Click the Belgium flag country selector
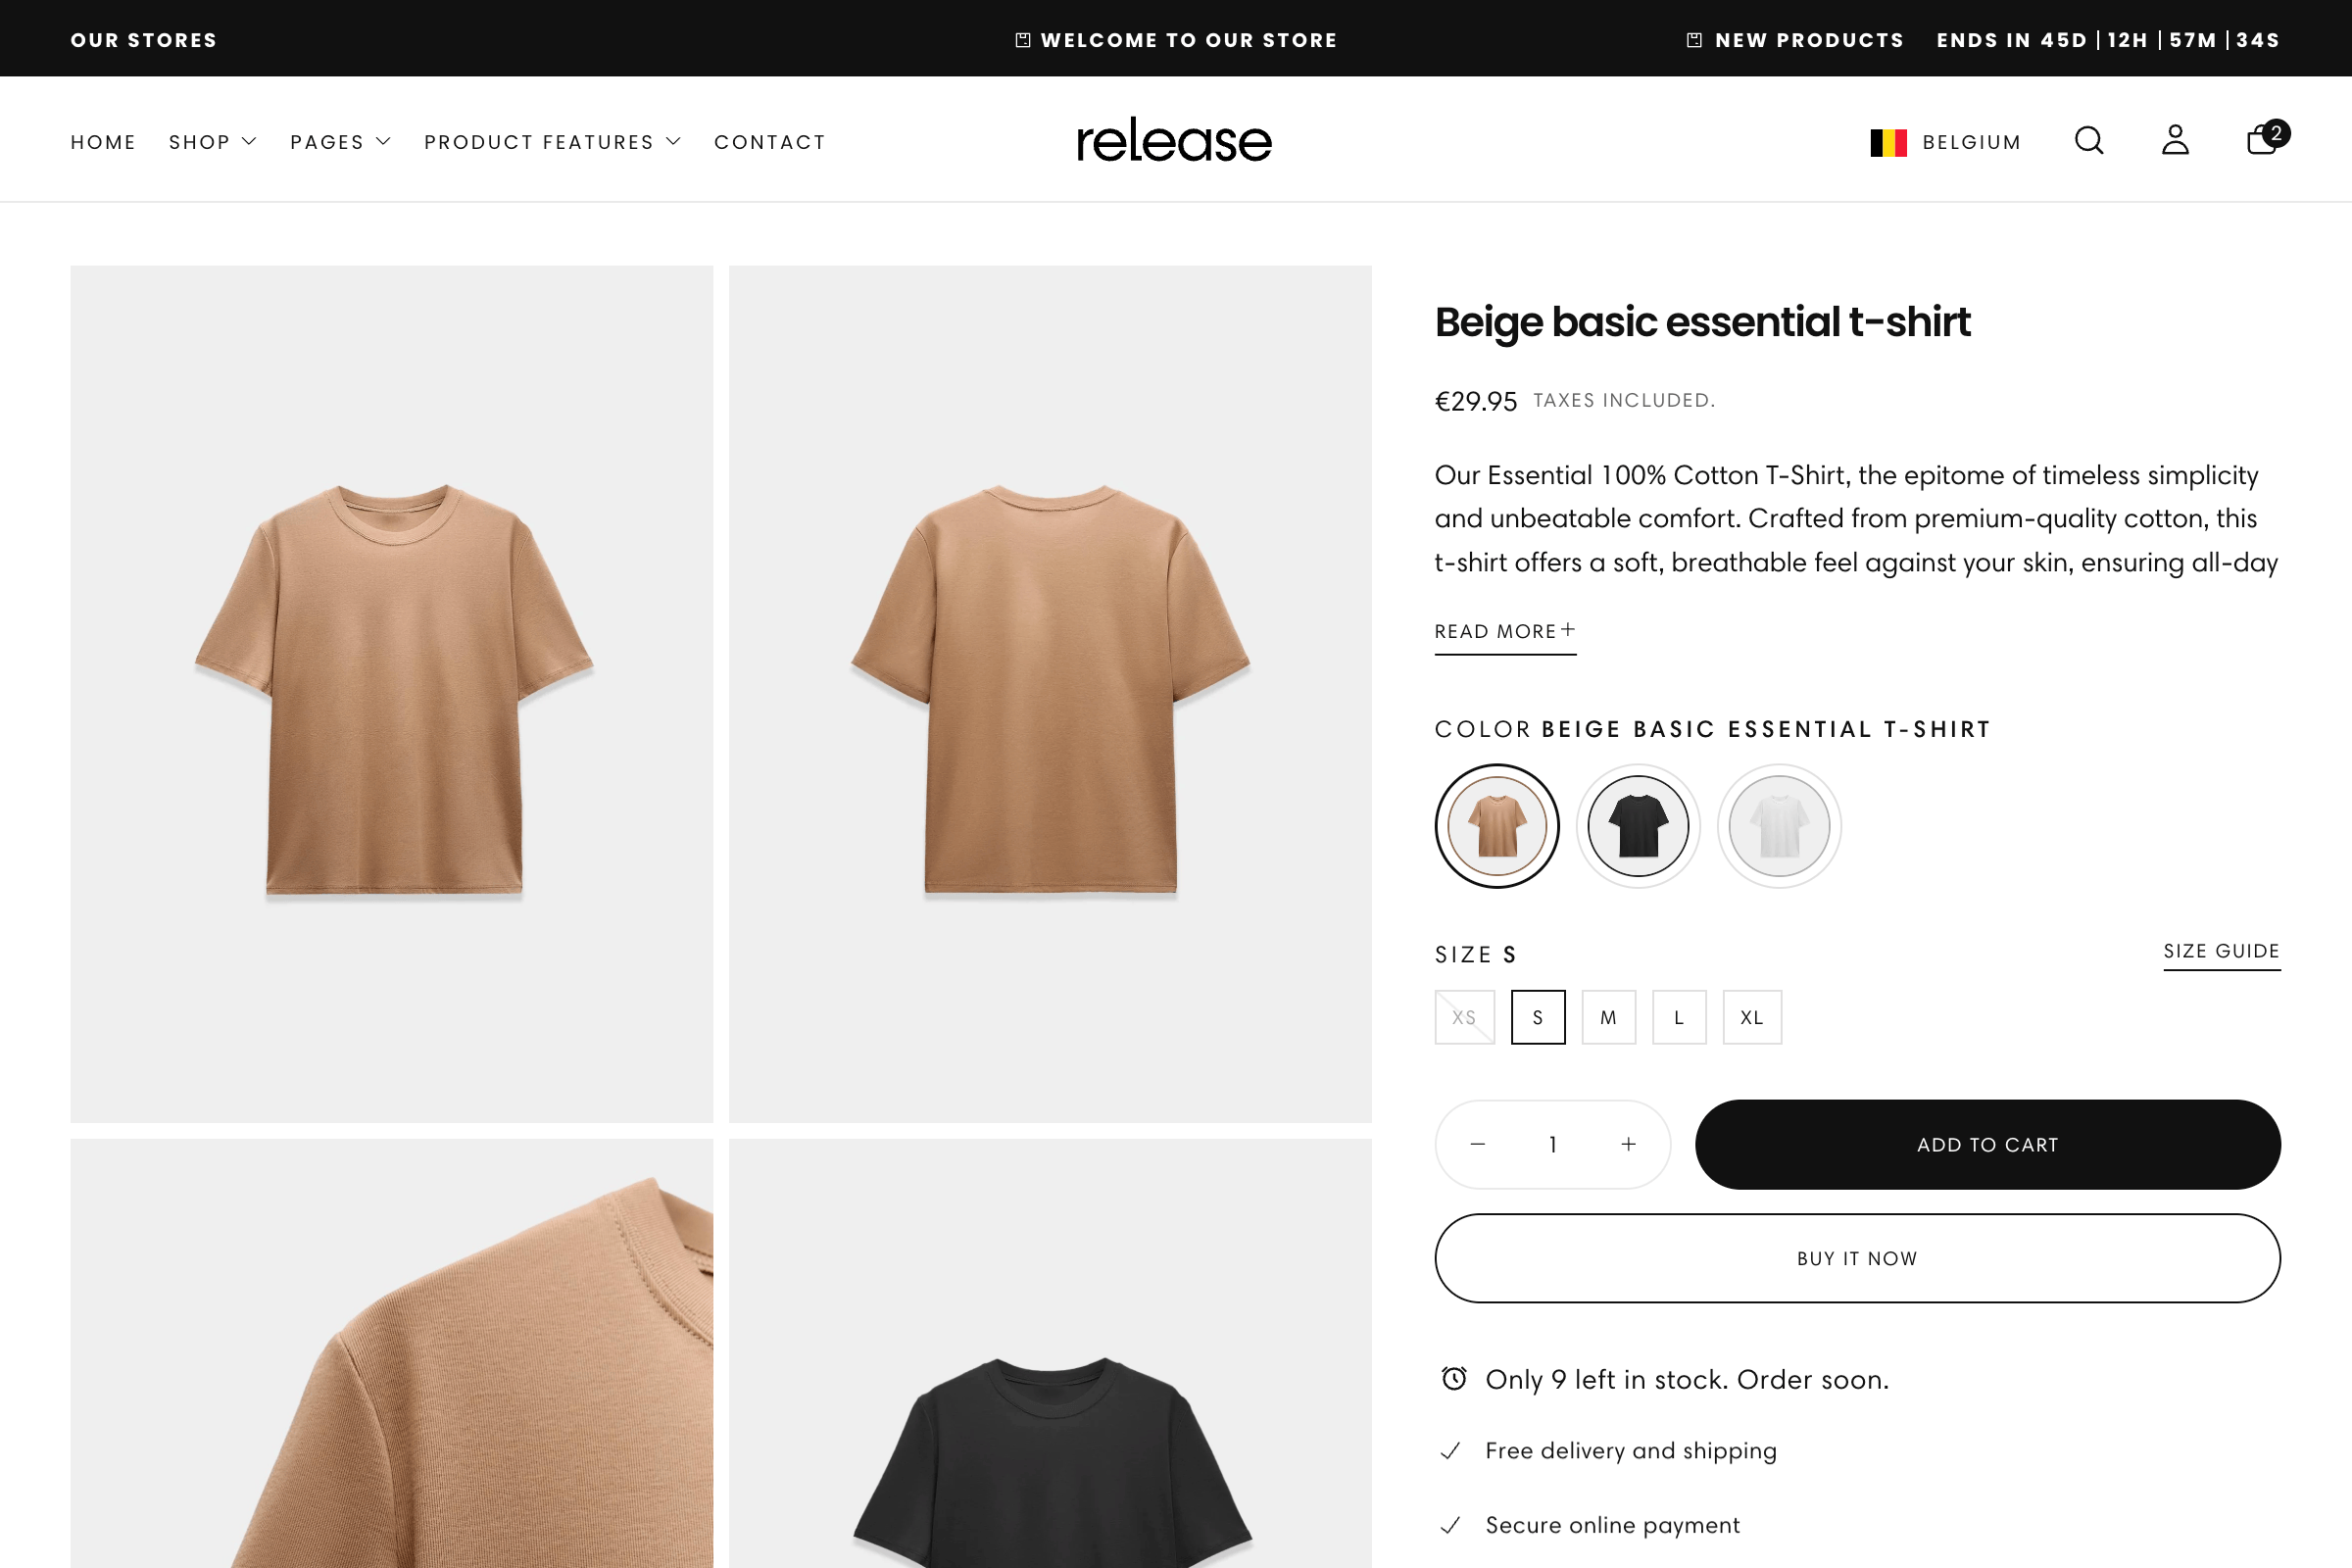 [x=1889, y=142]
